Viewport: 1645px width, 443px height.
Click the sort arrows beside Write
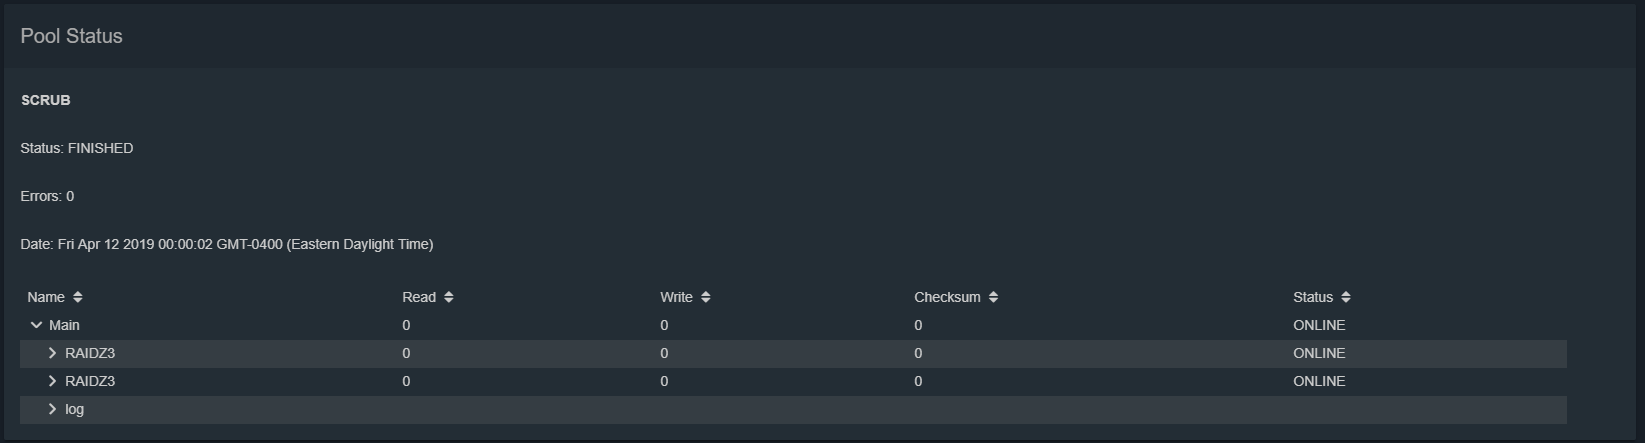pyautogui.click(x=706, y=297)
